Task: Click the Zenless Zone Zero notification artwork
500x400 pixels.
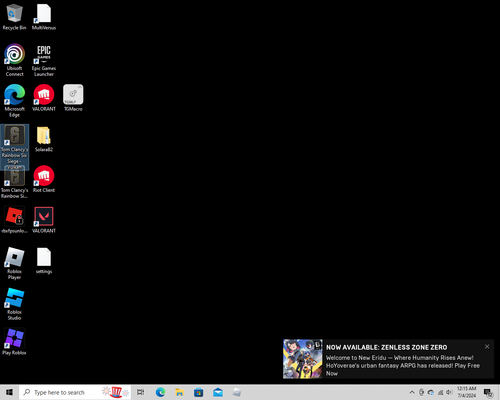Action: pos(303,359)
